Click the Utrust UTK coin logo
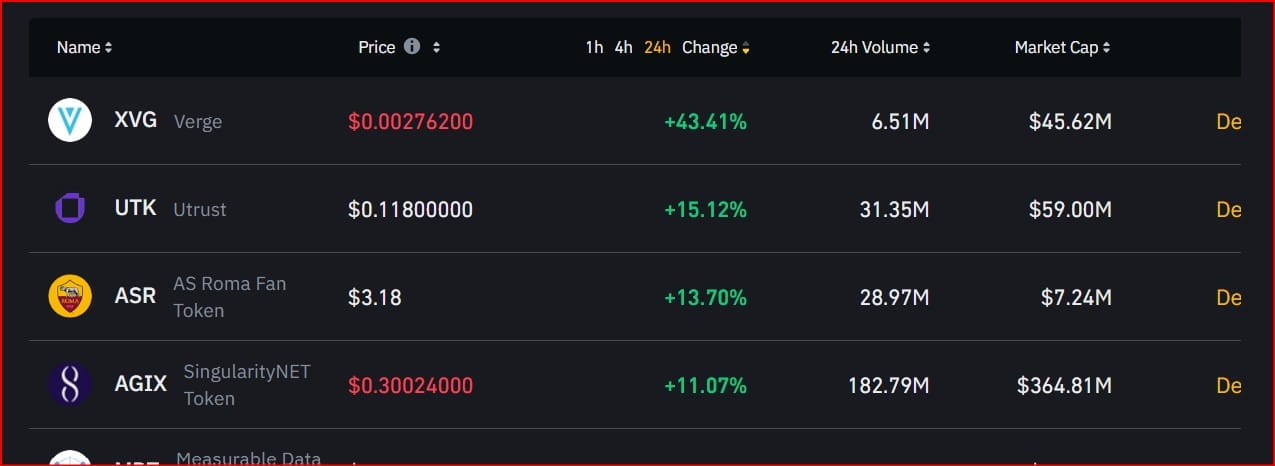 (x=70, y=209)
